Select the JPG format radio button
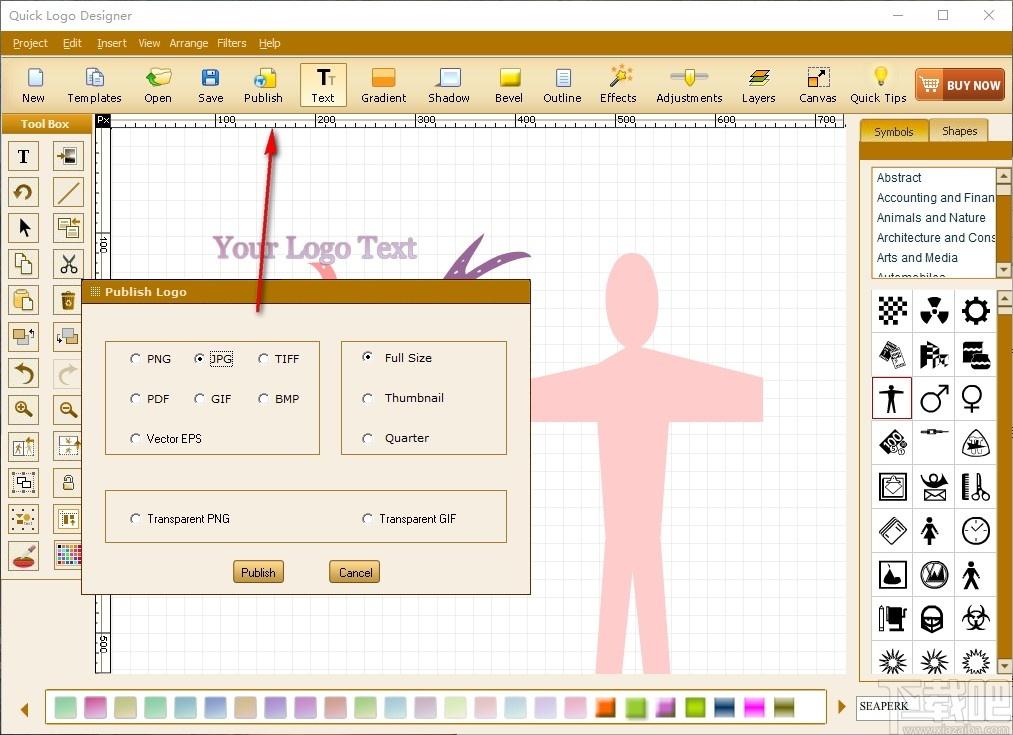 click(x=199, y=358)
